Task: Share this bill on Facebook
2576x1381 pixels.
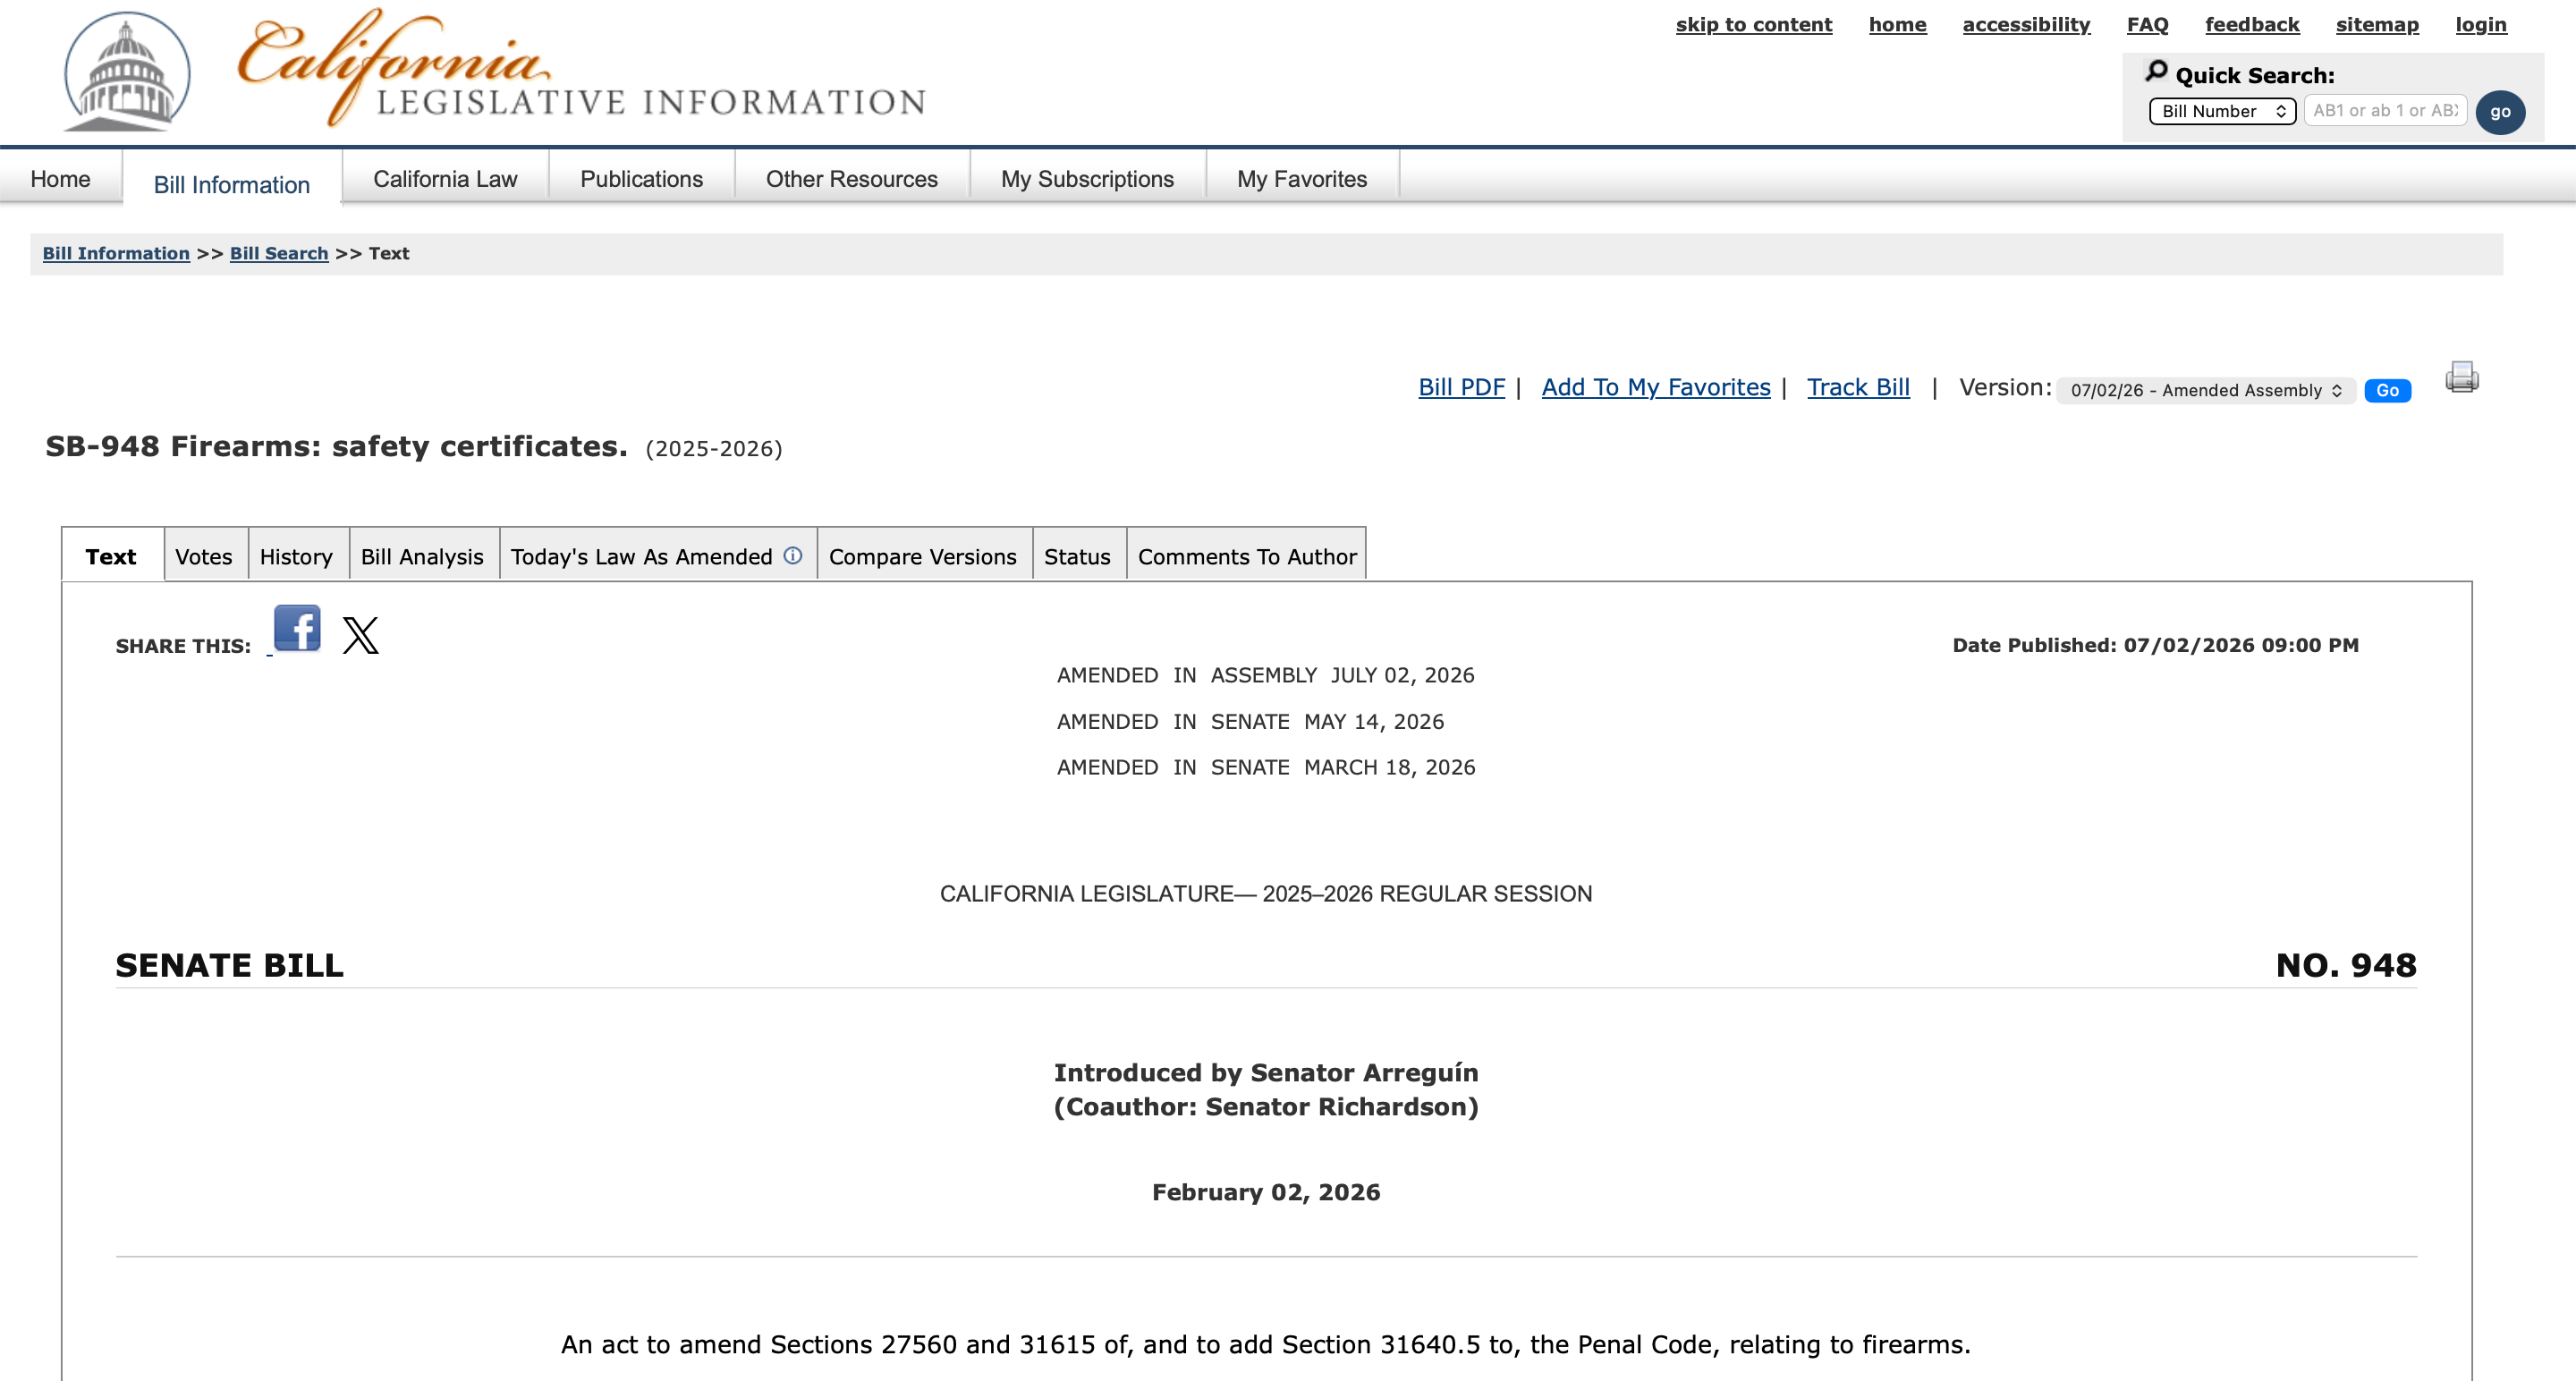Action: 297,628
